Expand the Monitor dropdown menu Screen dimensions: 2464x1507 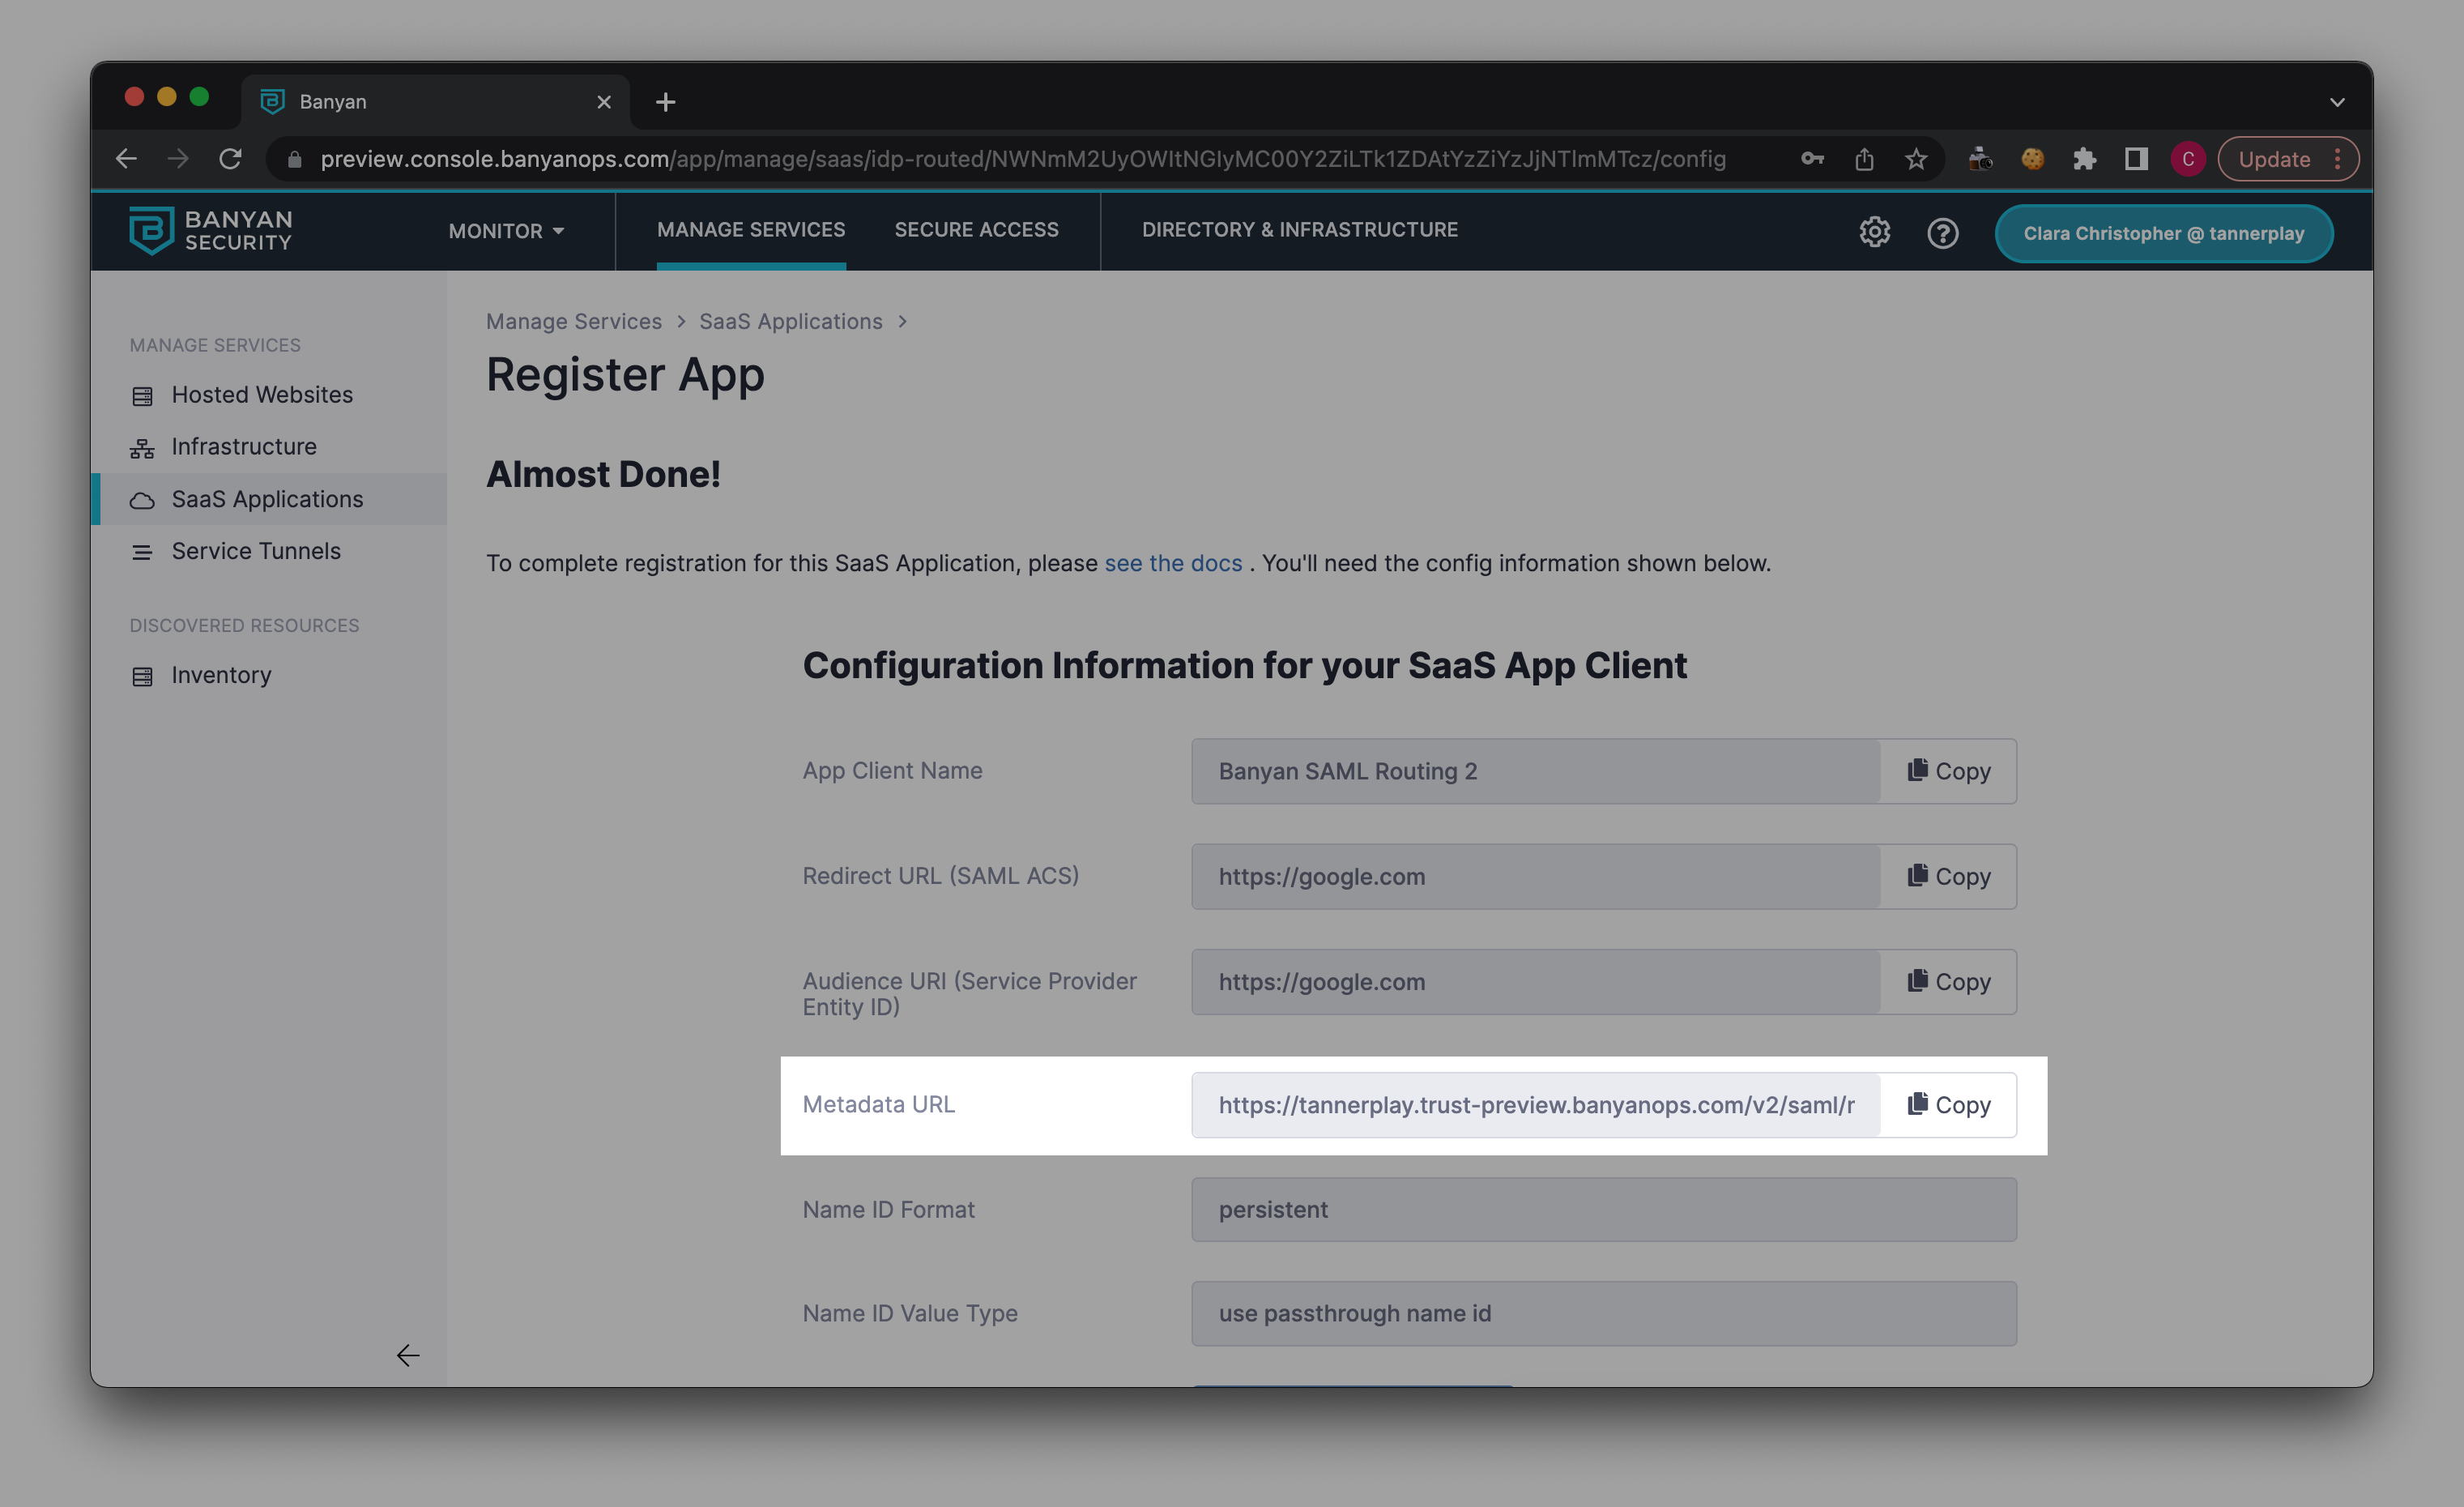click(506, 231)
